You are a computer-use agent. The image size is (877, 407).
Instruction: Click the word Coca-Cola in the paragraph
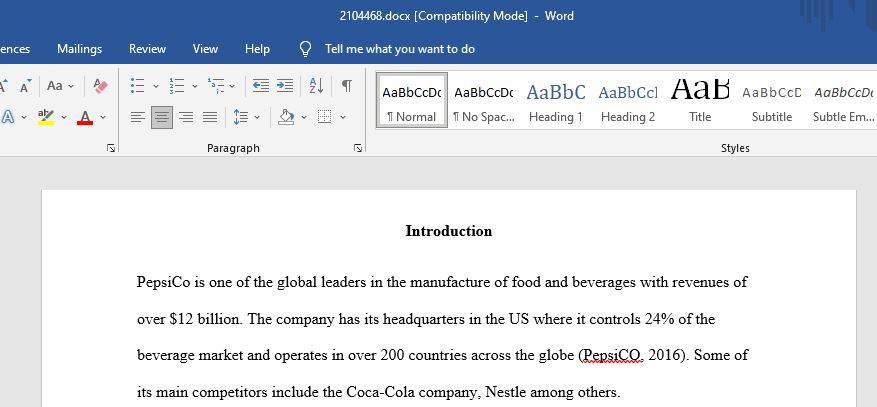[x=381, y=392]
